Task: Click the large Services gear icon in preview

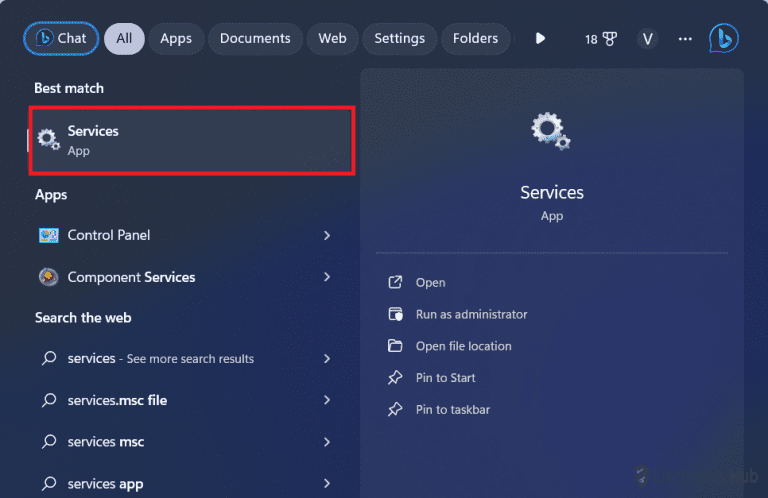Action: coord(551,132)
